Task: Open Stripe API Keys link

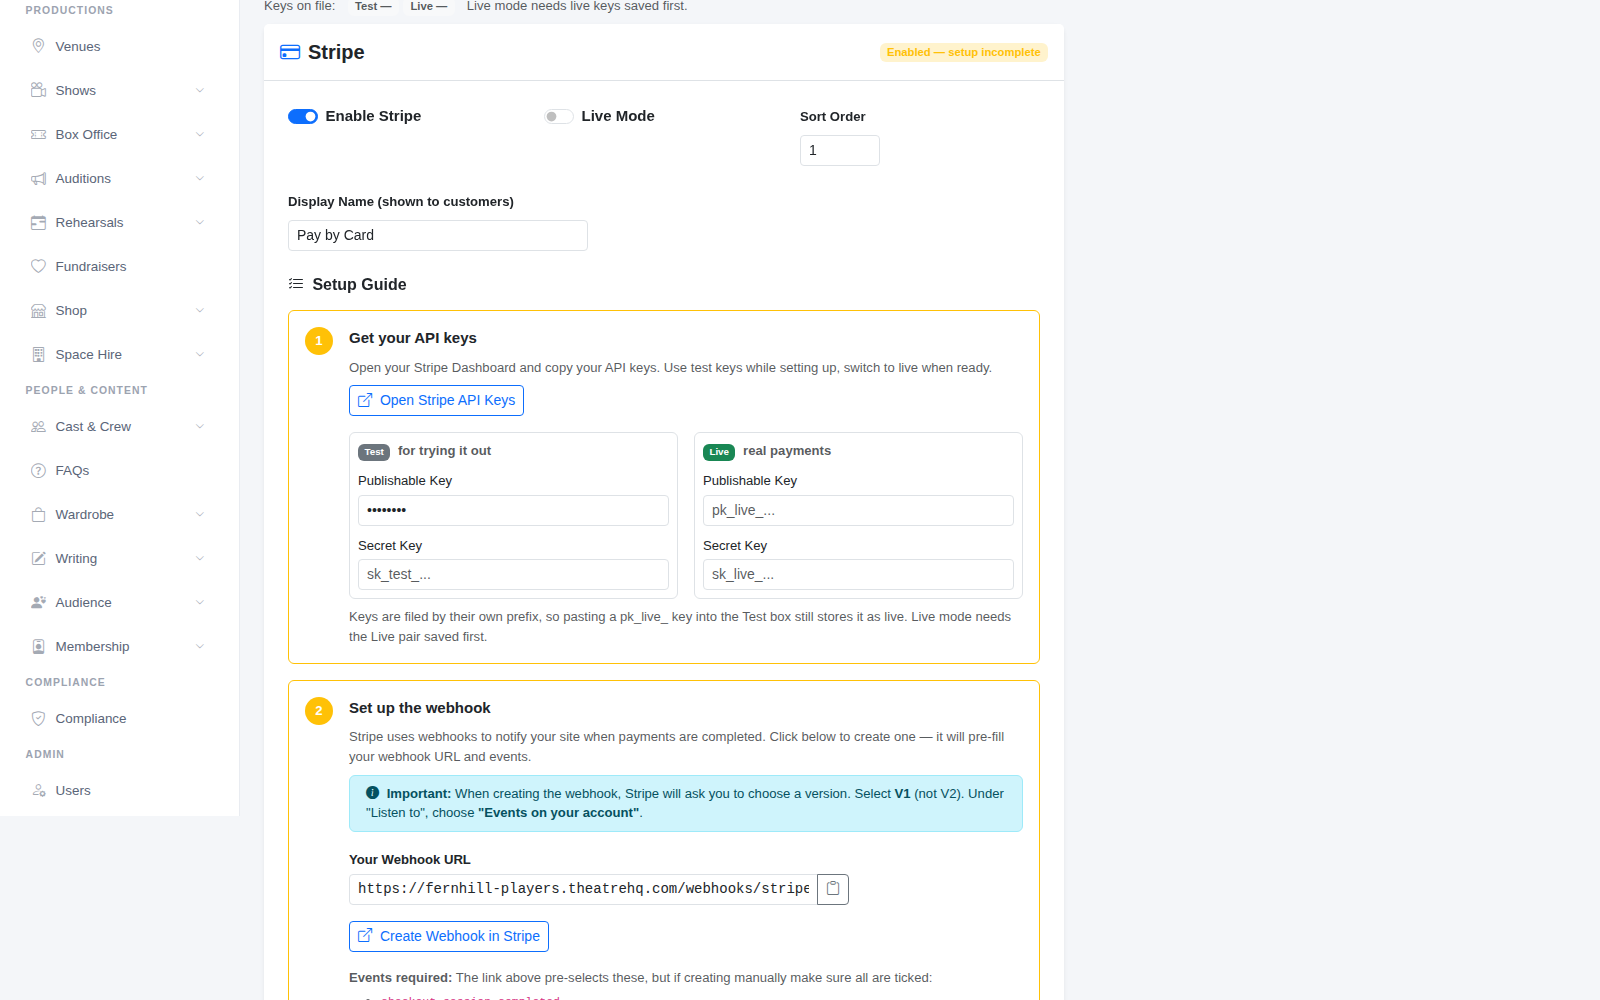Action: tap(436, 400)
